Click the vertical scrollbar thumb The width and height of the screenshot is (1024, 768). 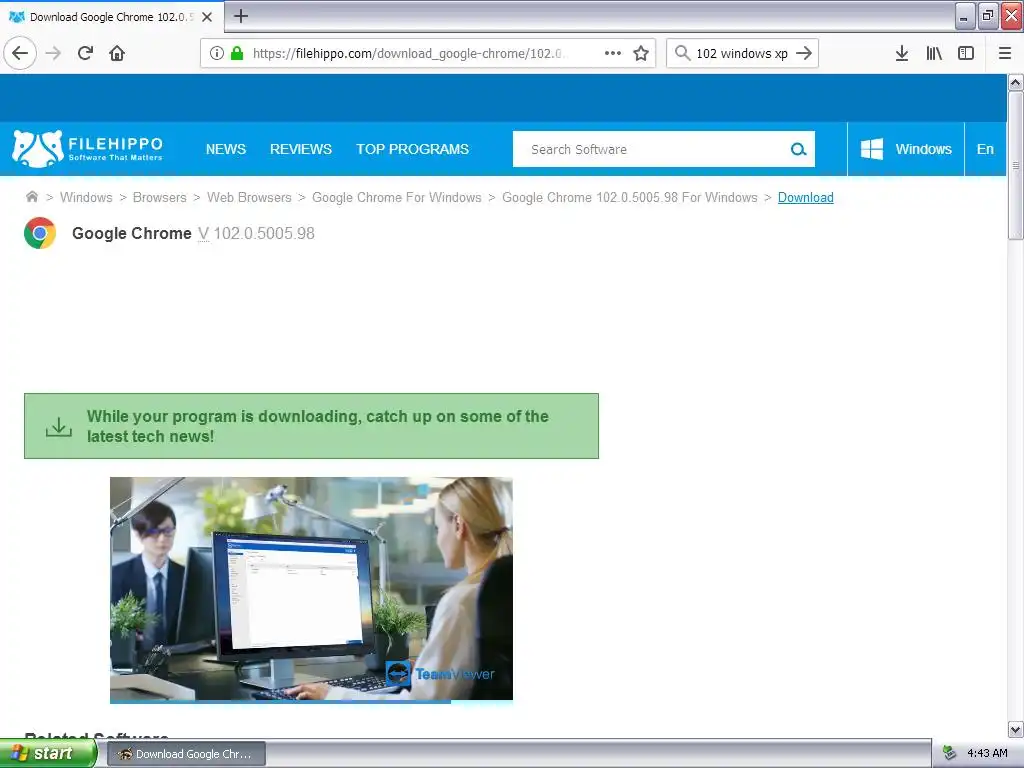(x=1016, y=166)
